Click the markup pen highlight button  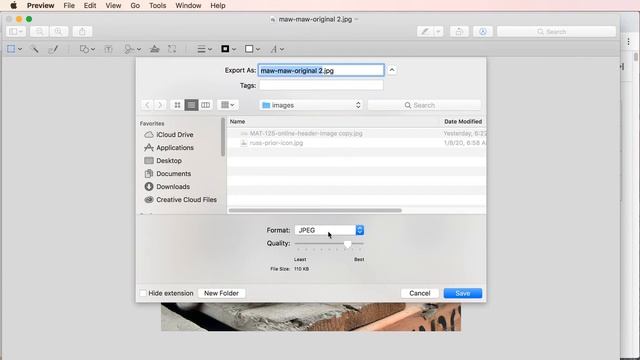(425, 31)
